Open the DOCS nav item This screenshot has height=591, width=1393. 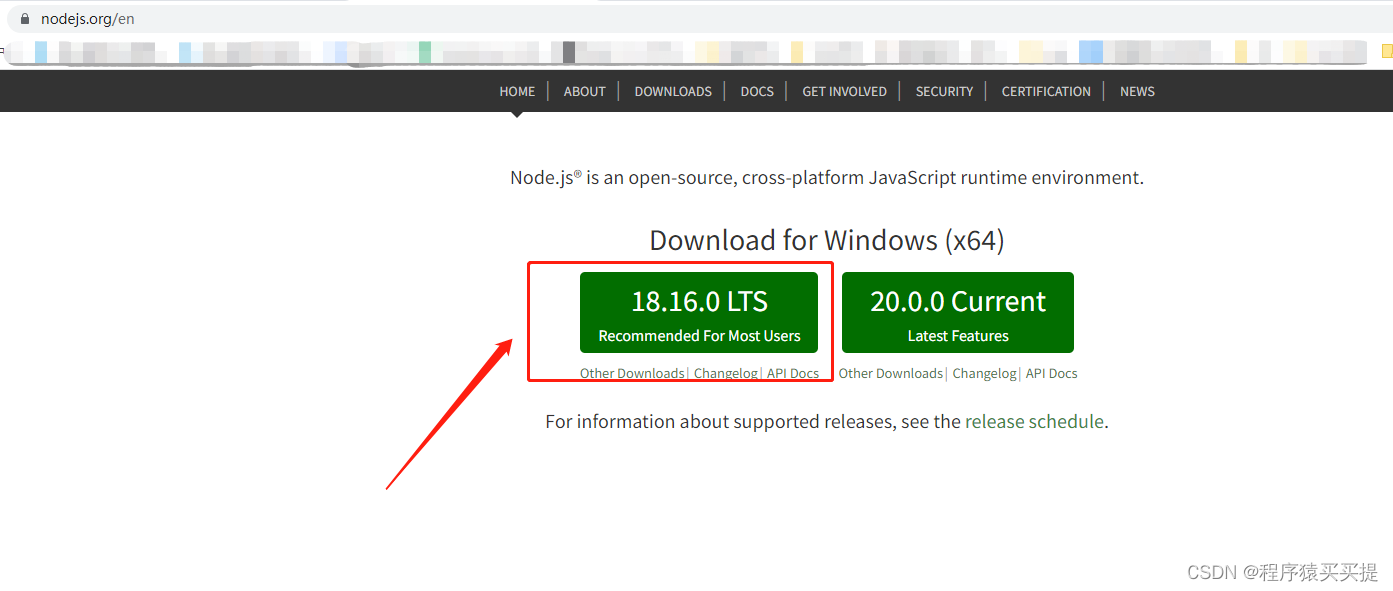(757, 91)
